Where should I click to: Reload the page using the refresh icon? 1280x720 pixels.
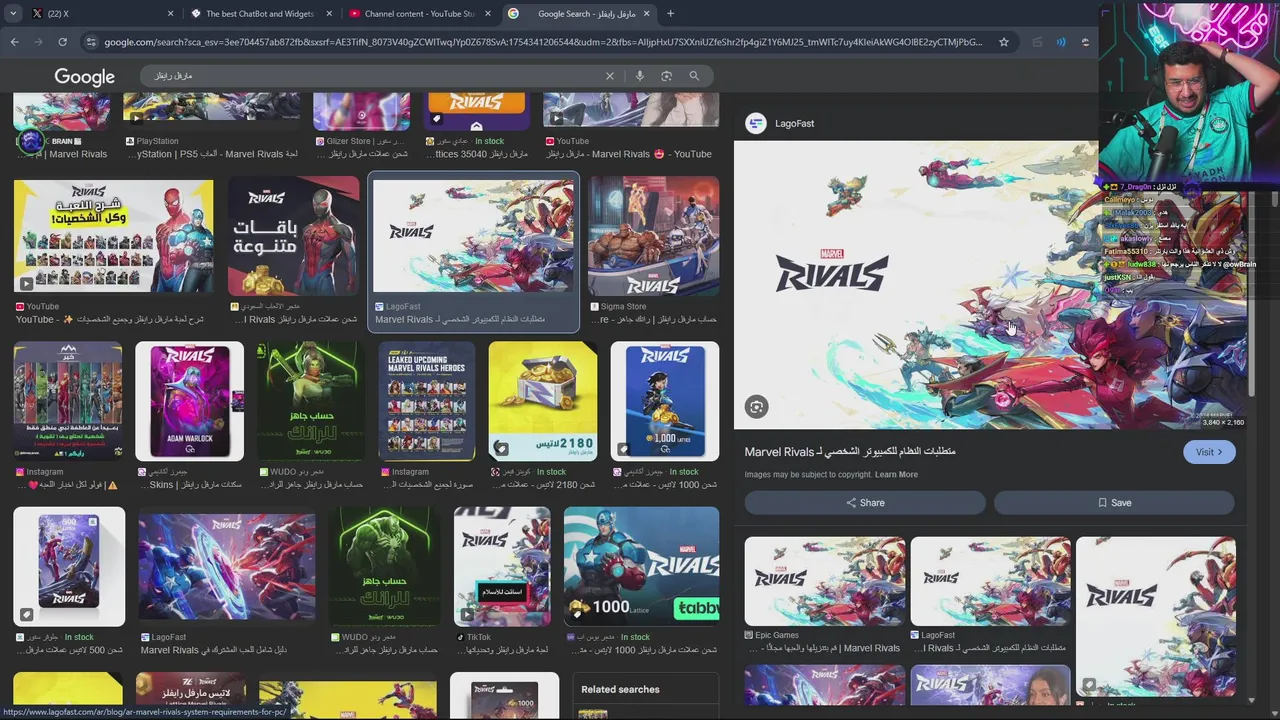62,42
